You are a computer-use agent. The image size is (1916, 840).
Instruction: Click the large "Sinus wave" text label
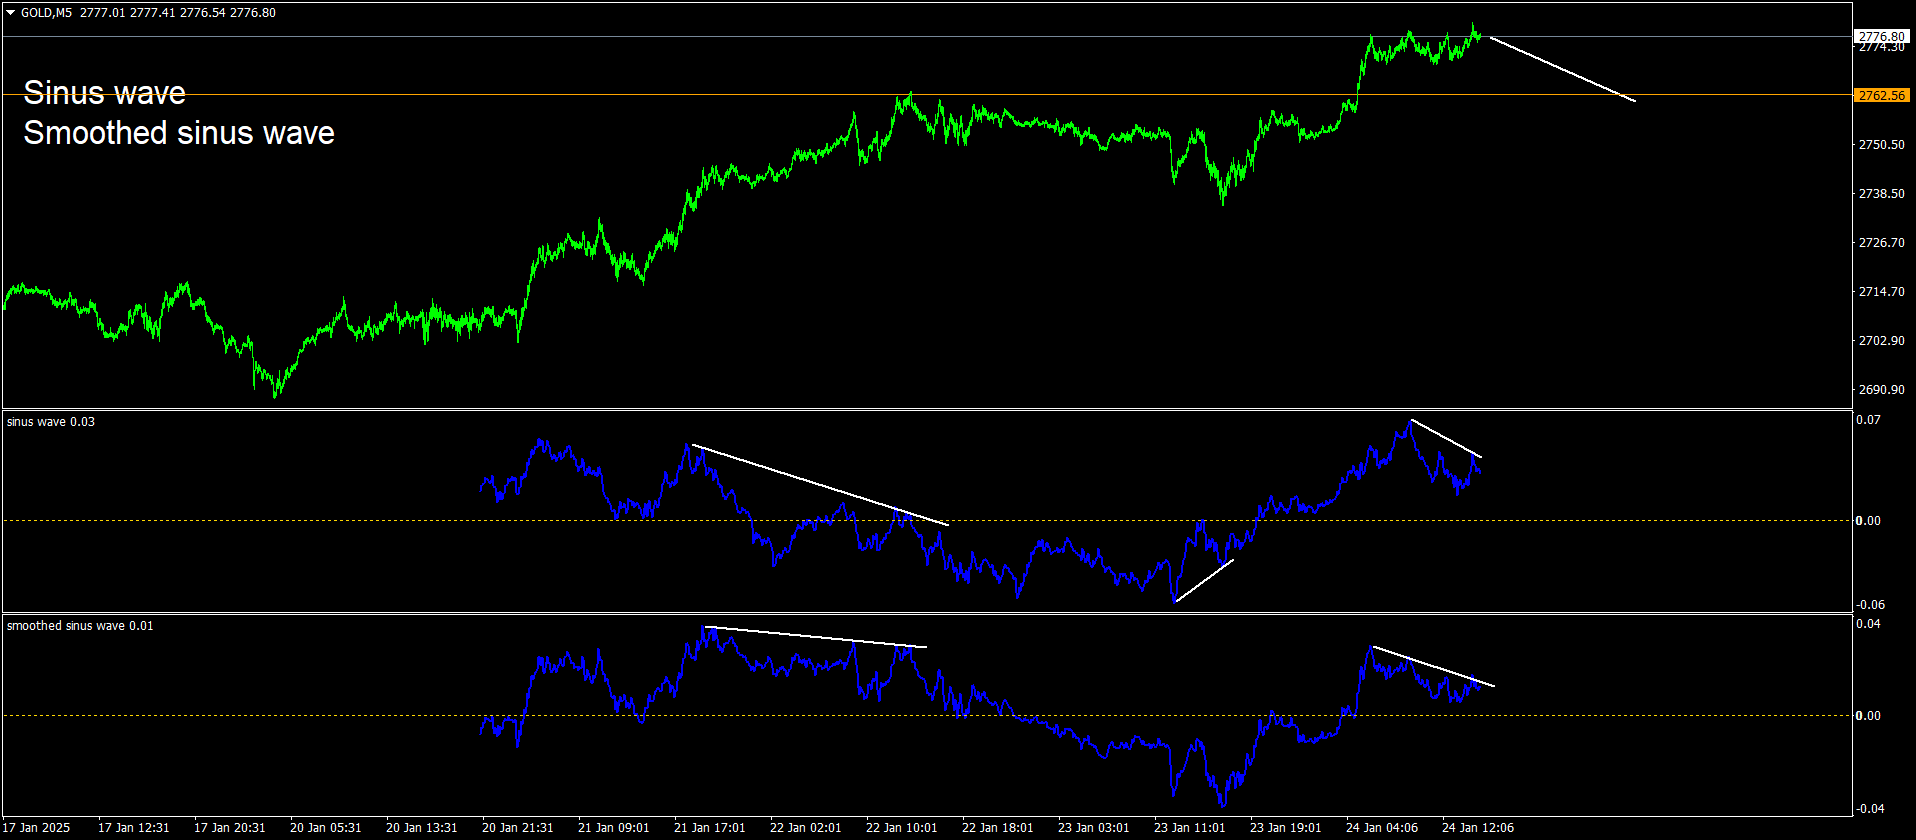pyautogui.click(x=105, y=93)
